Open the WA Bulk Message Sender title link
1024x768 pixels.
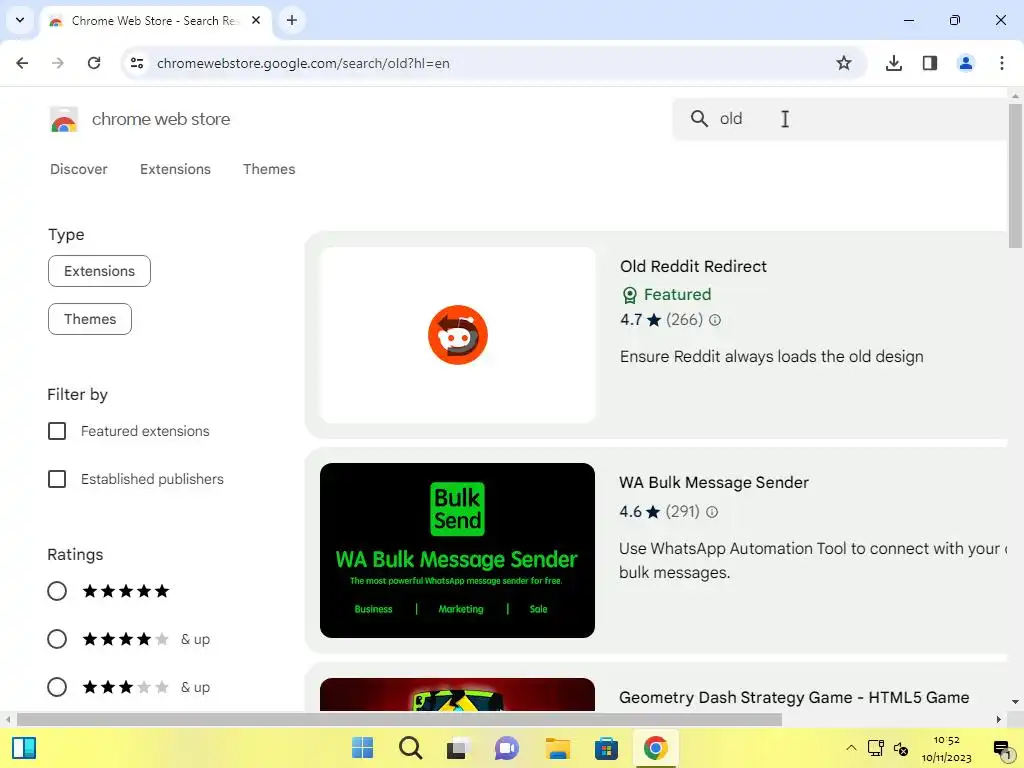point(714,483)
